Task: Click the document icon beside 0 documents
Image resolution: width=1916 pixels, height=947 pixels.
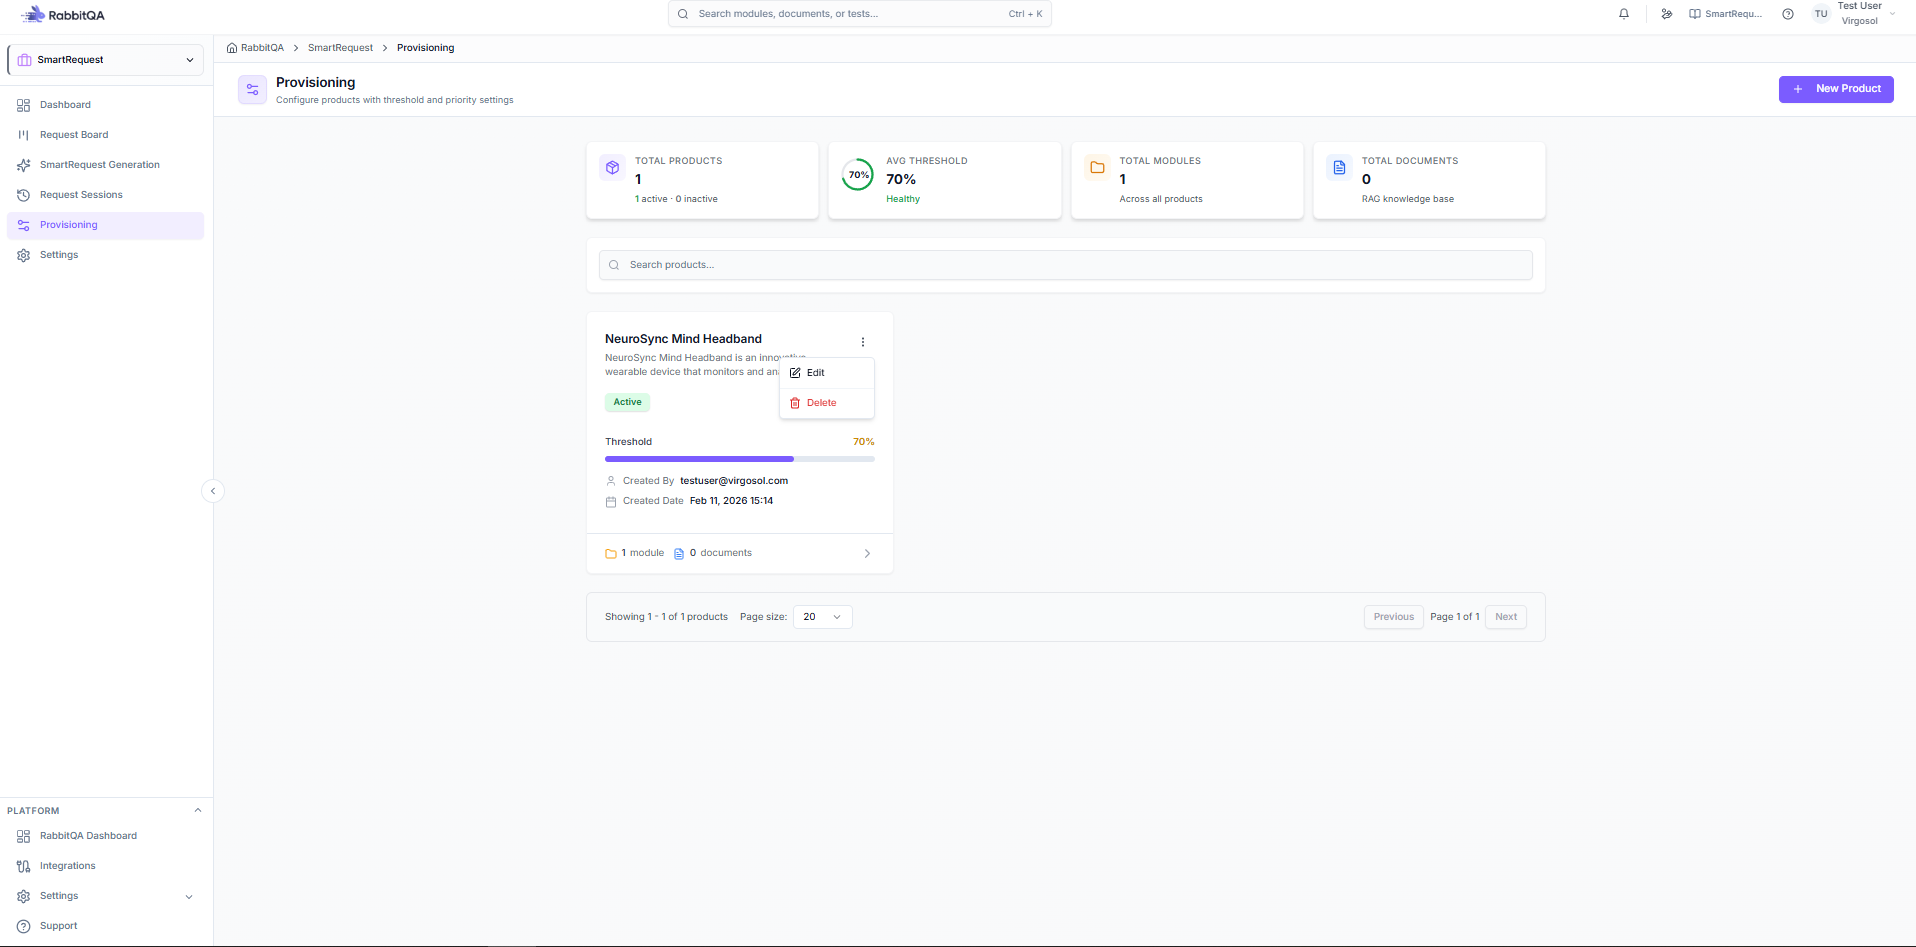Action: (679, 554)
